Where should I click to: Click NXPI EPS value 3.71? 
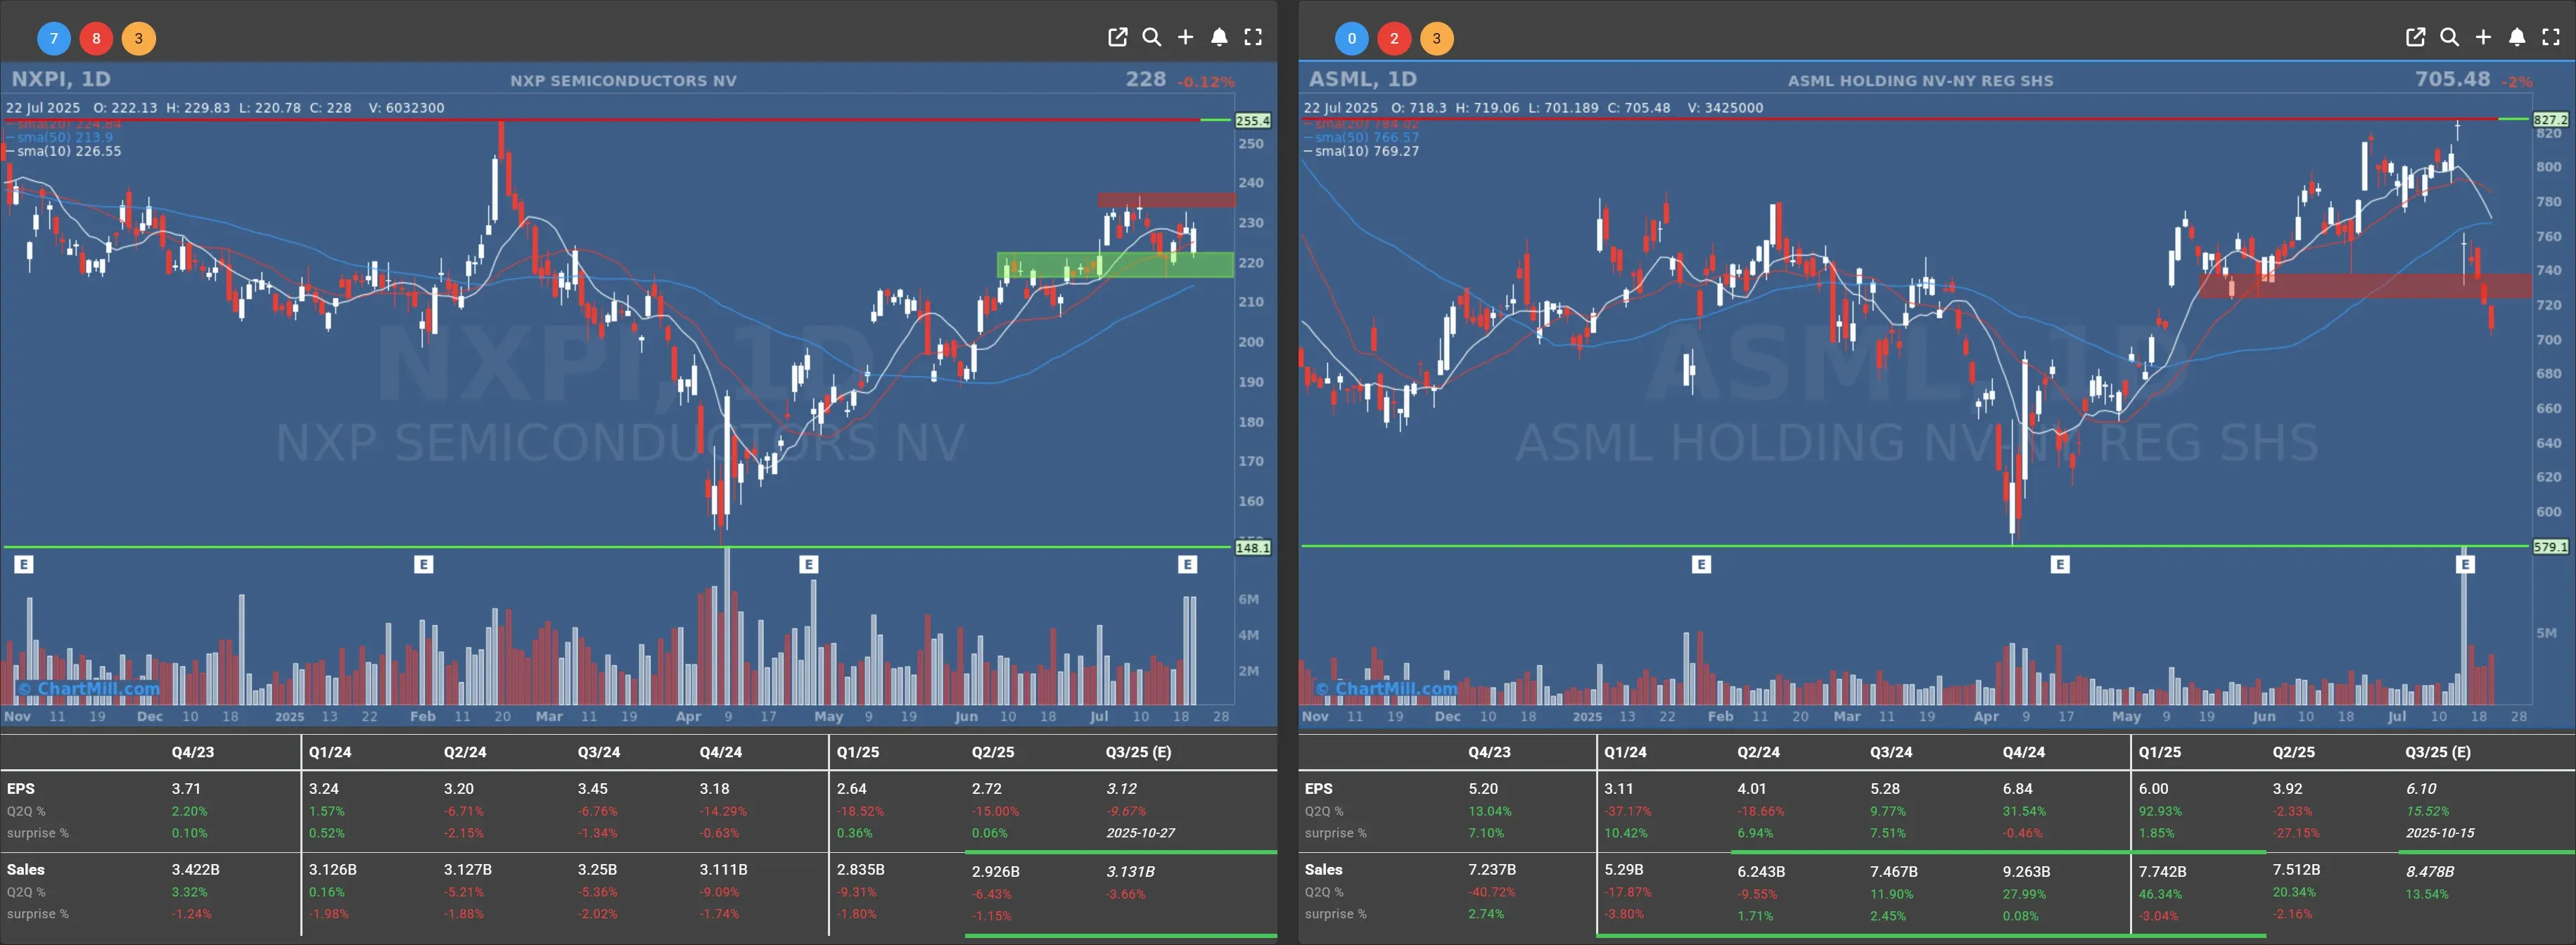186,789
